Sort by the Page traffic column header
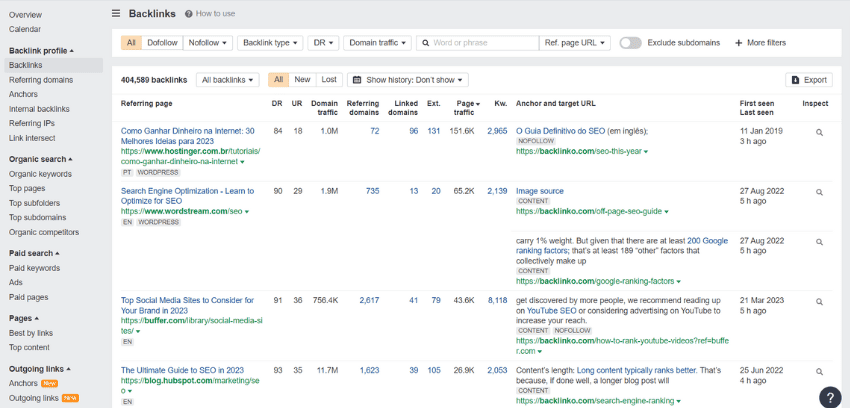Viewport: 850px width, 408px height. (465, 108)
